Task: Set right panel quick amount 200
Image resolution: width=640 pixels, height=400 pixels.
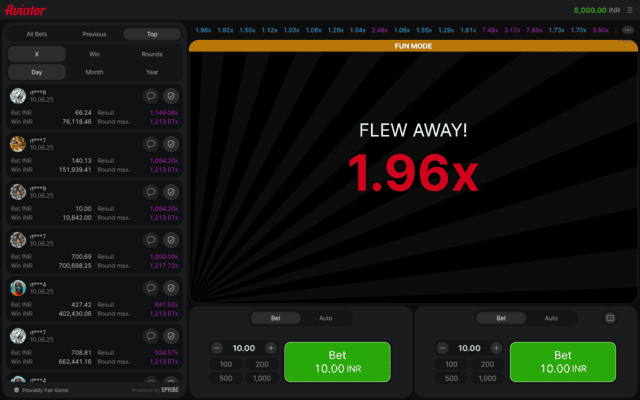Action: point(487,364)
